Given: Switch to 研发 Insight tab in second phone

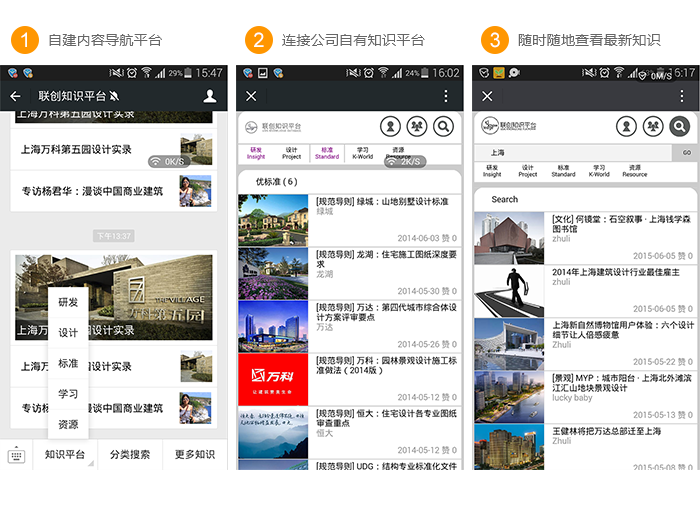Looking at the screenshot, I should (x=256, y=153).
